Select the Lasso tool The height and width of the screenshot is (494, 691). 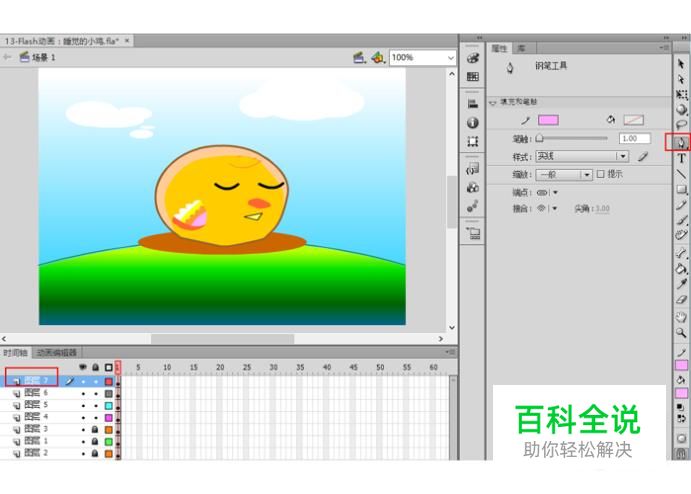click(681, 125)
